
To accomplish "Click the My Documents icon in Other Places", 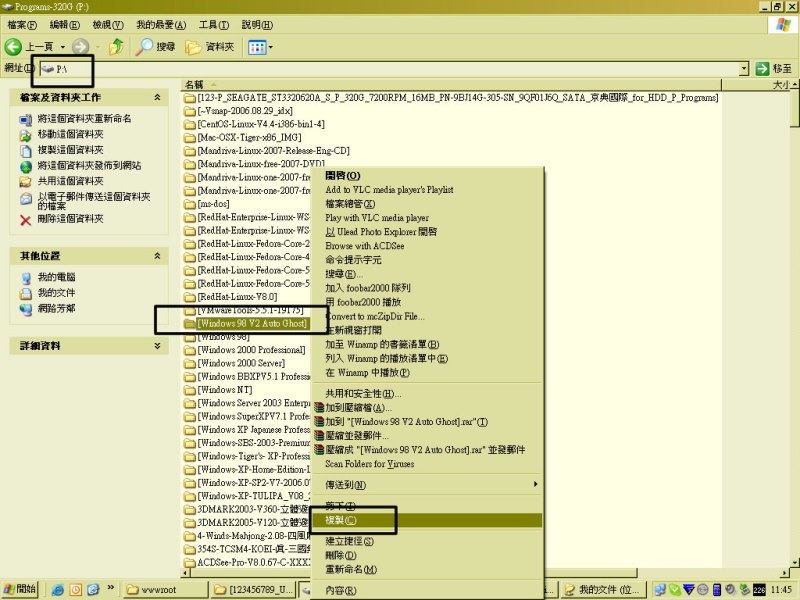I will point(26,293).
